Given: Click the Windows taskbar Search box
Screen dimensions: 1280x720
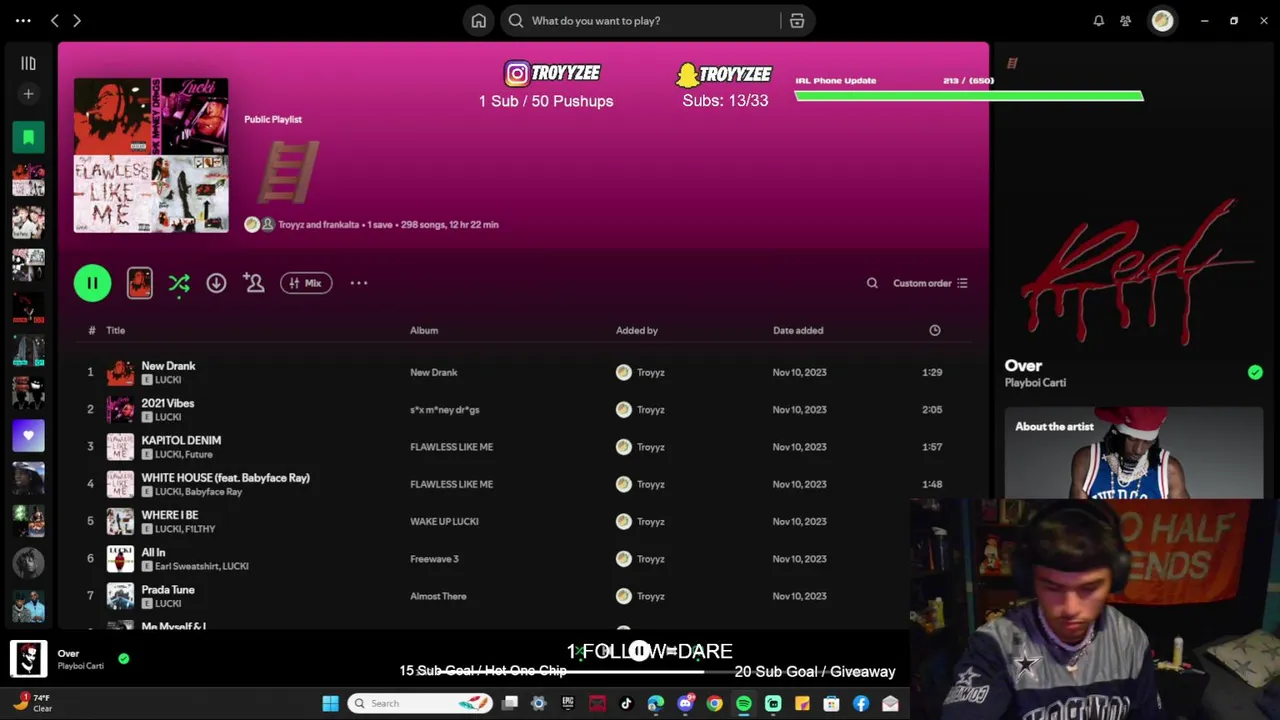Looking at the screenshot, I should coord(420,703).
